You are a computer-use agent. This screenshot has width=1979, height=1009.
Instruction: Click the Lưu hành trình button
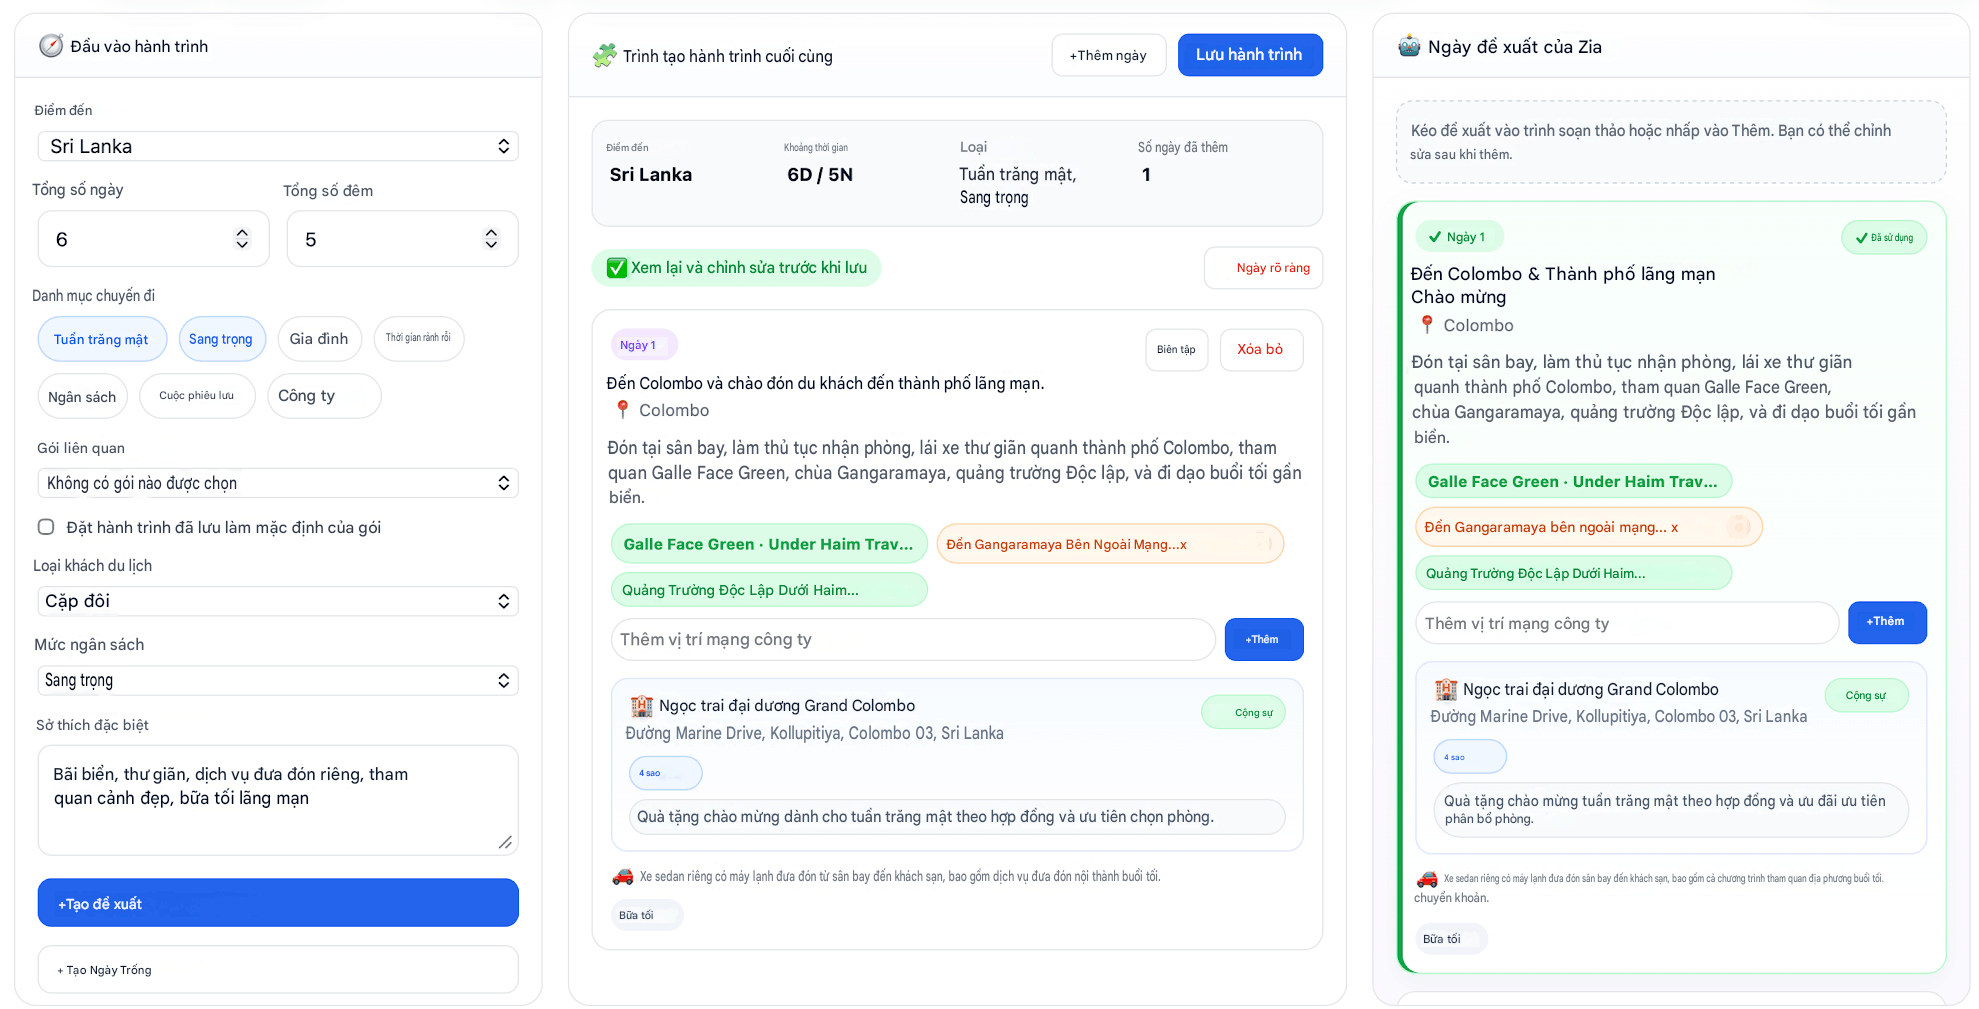(1250, 55)
